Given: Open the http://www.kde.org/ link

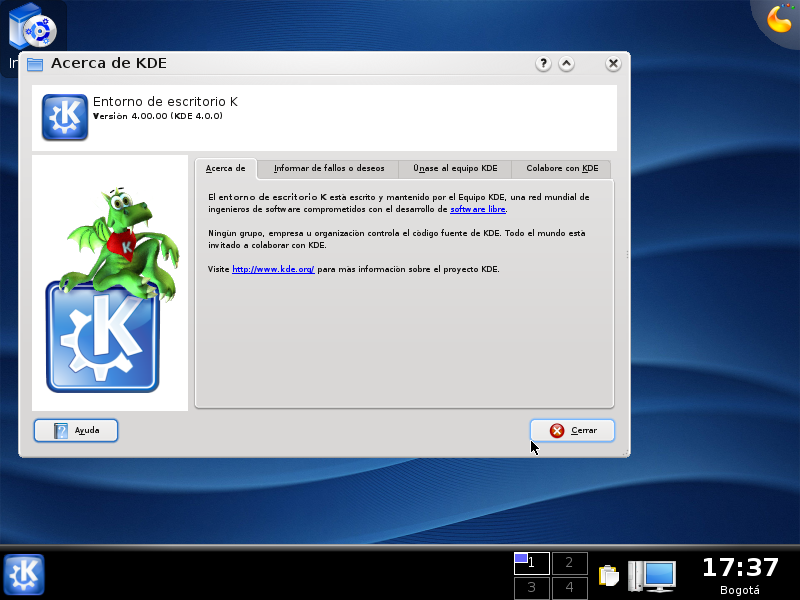Looking at the screenshot, I should pos(273,269).
